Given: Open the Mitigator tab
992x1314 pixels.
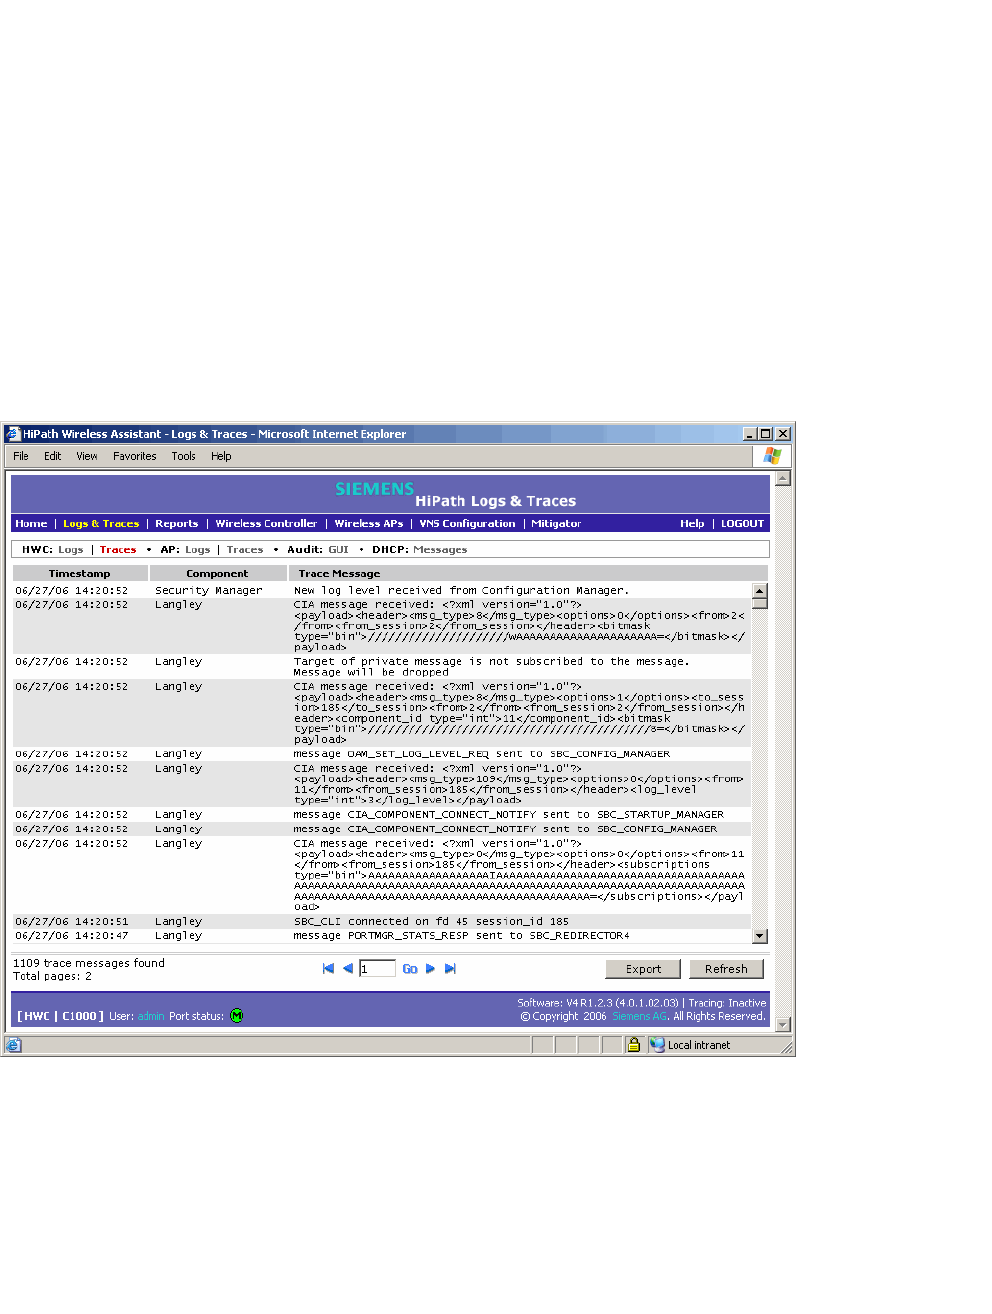Looking at the screenshot, I should tap(556, 524).
